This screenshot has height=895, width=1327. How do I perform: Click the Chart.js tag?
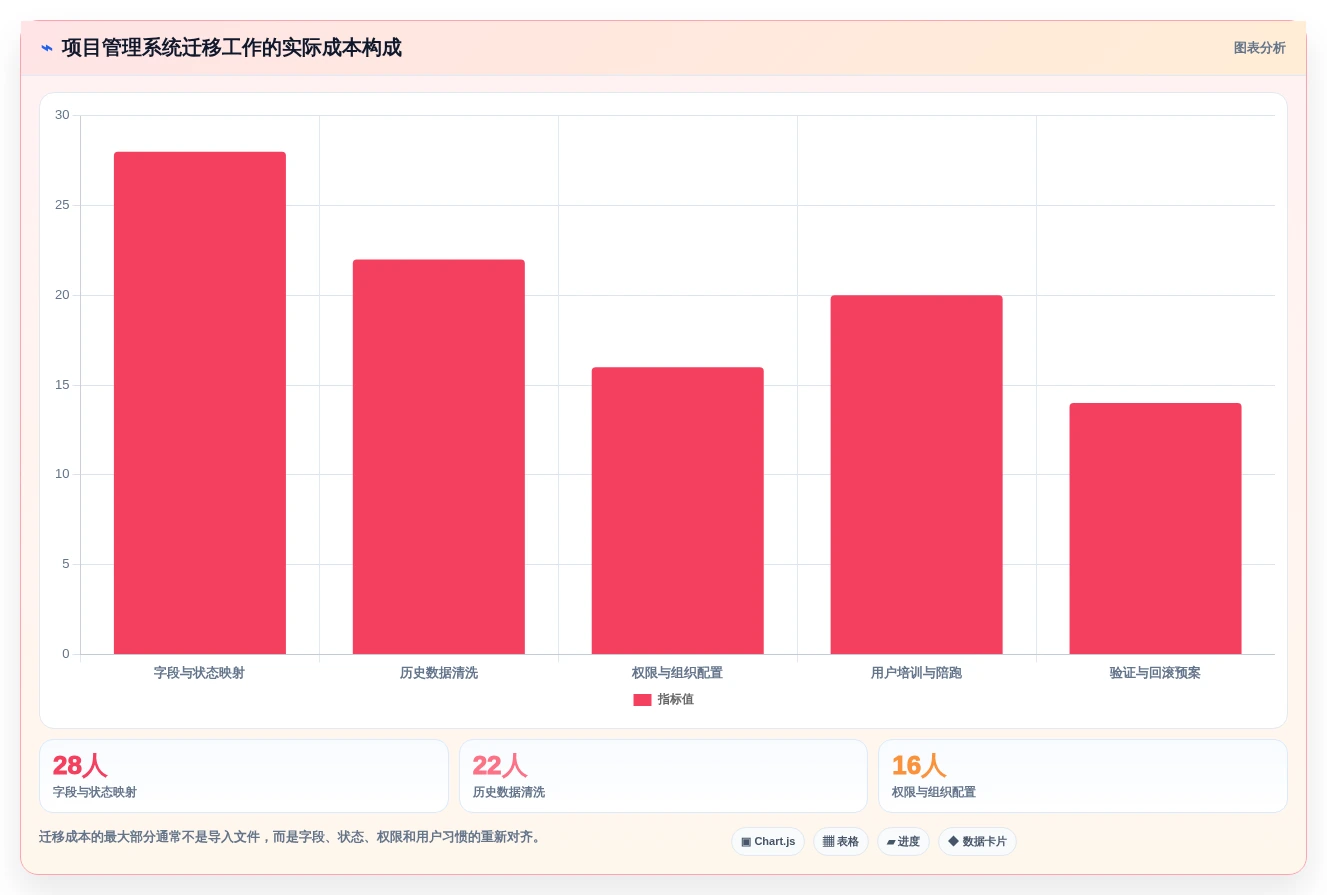click(x=768, y=842)
